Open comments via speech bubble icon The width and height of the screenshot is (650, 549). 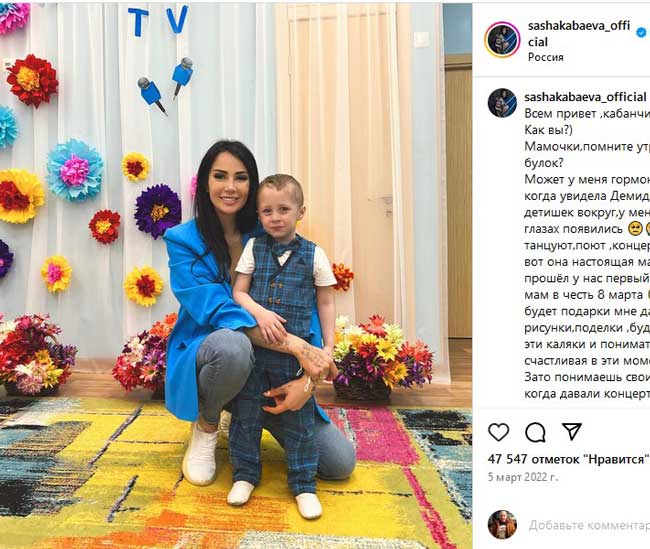535,432
